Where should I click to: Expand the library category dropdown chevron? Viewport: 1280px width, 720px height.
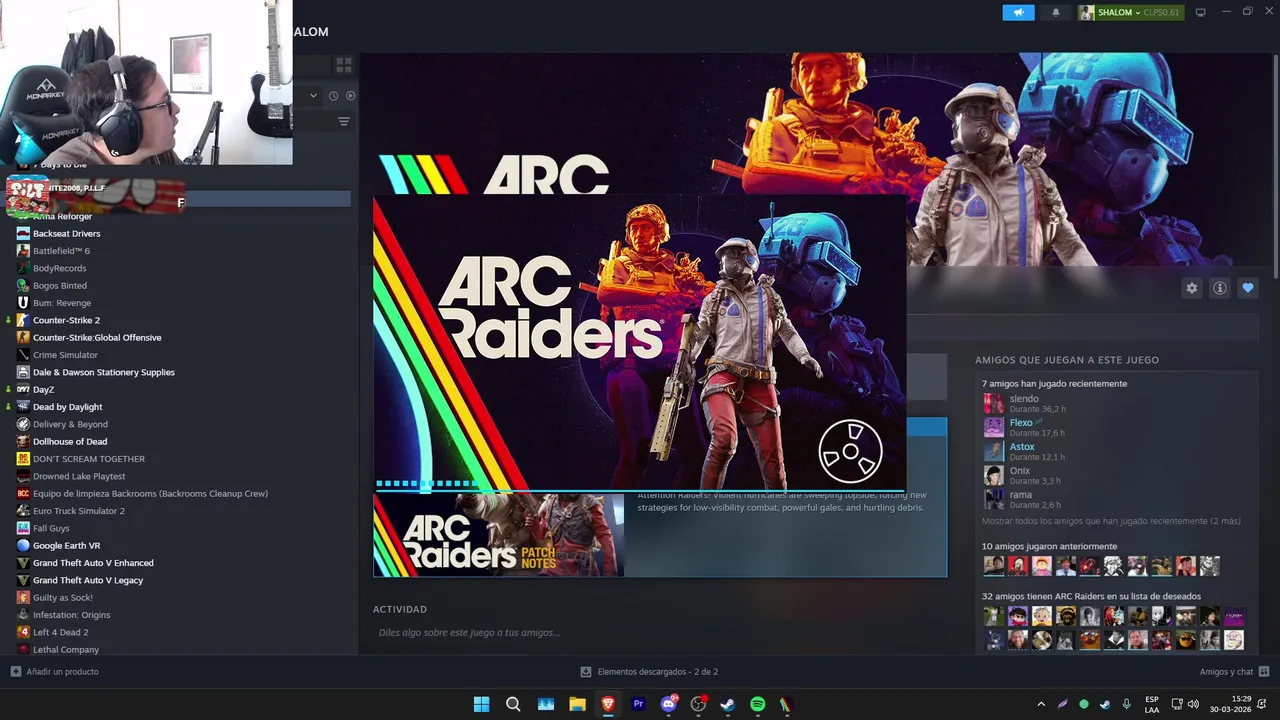click(313, 96)
